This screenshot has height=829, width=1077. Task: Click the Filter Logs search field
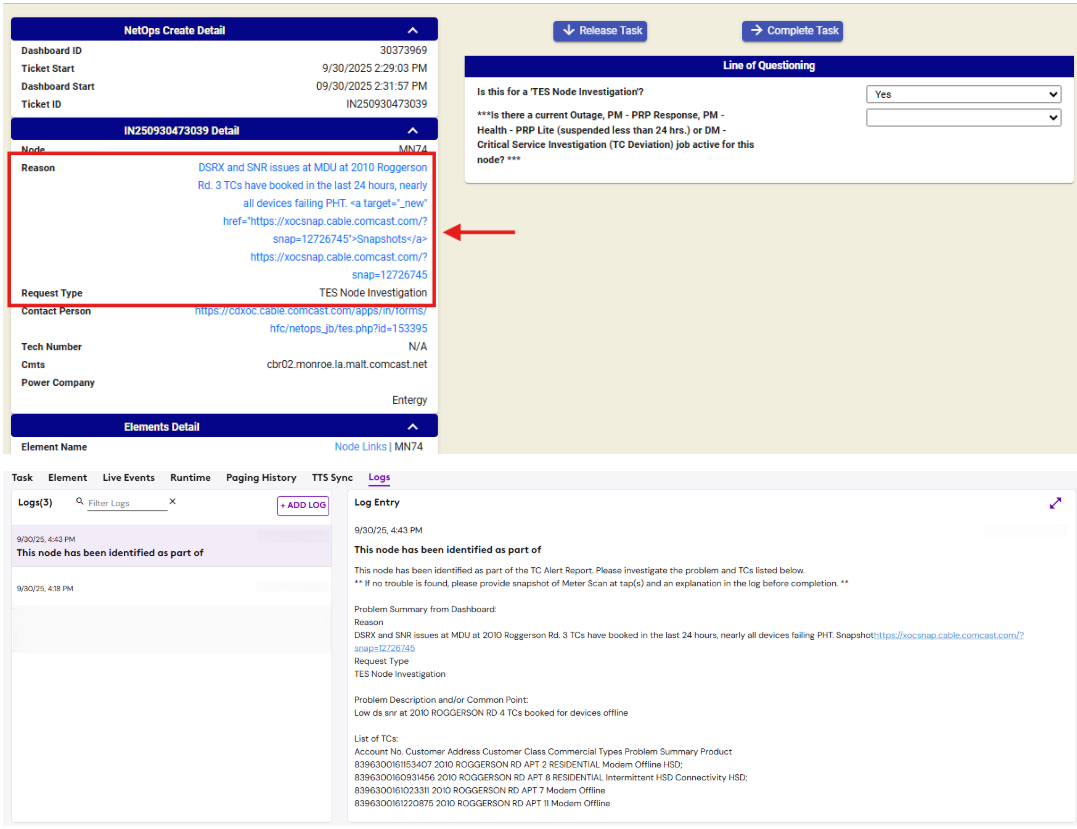(125, 503)
